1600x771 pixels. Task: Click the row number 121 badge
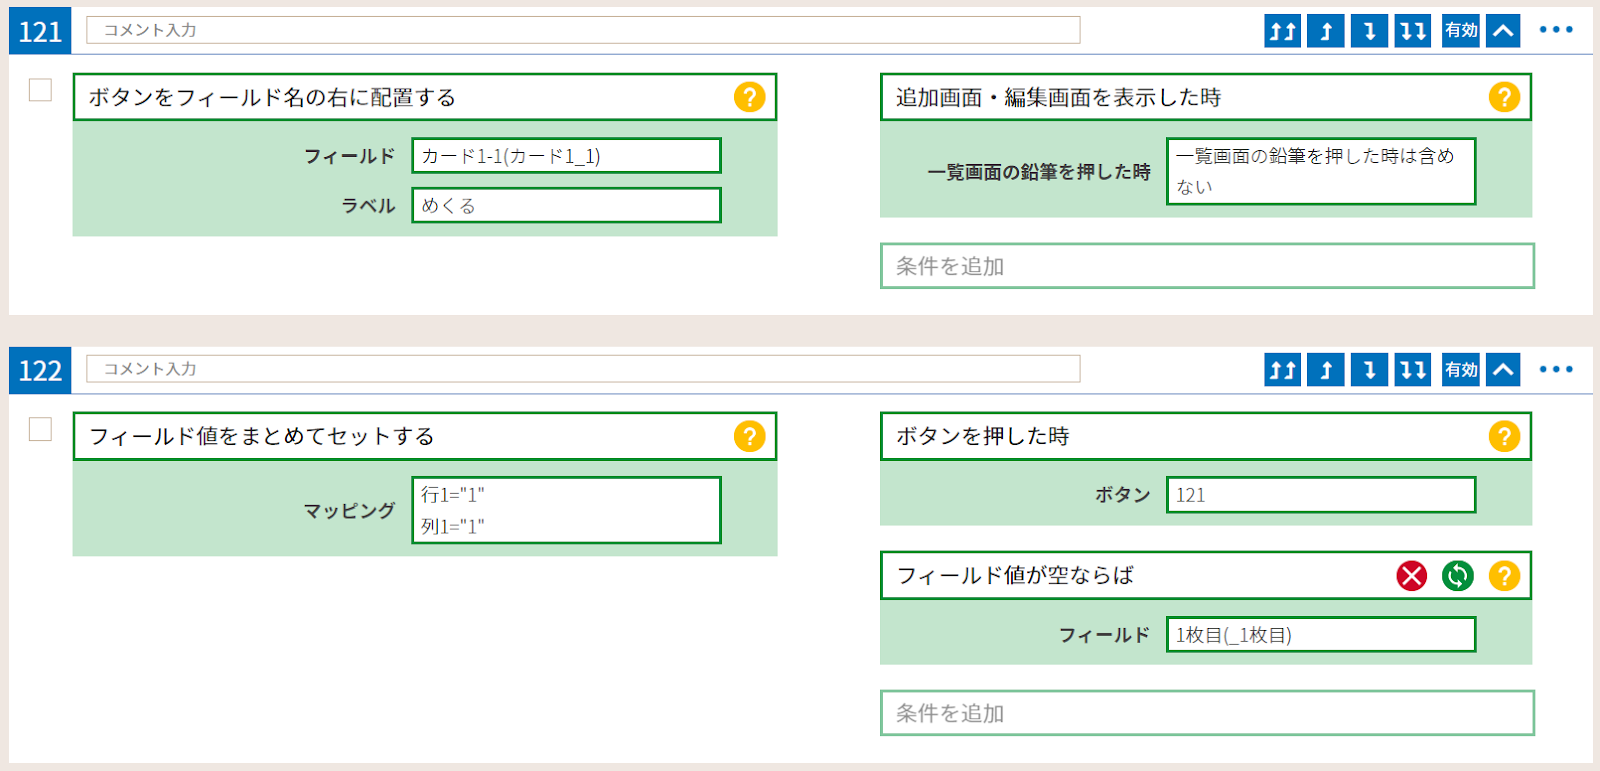pyautogui.click(x=40, y=31)
